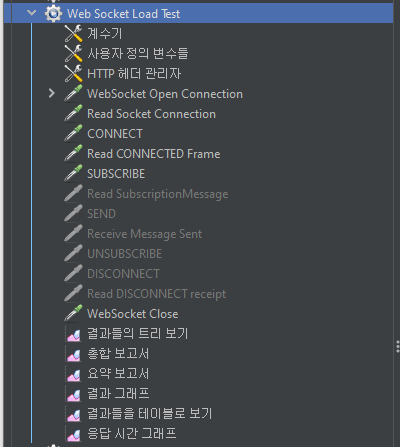400x447 pixels.
Task: Select the disabled Read SubscriptionMessage sampler
Action: point(157,194)
